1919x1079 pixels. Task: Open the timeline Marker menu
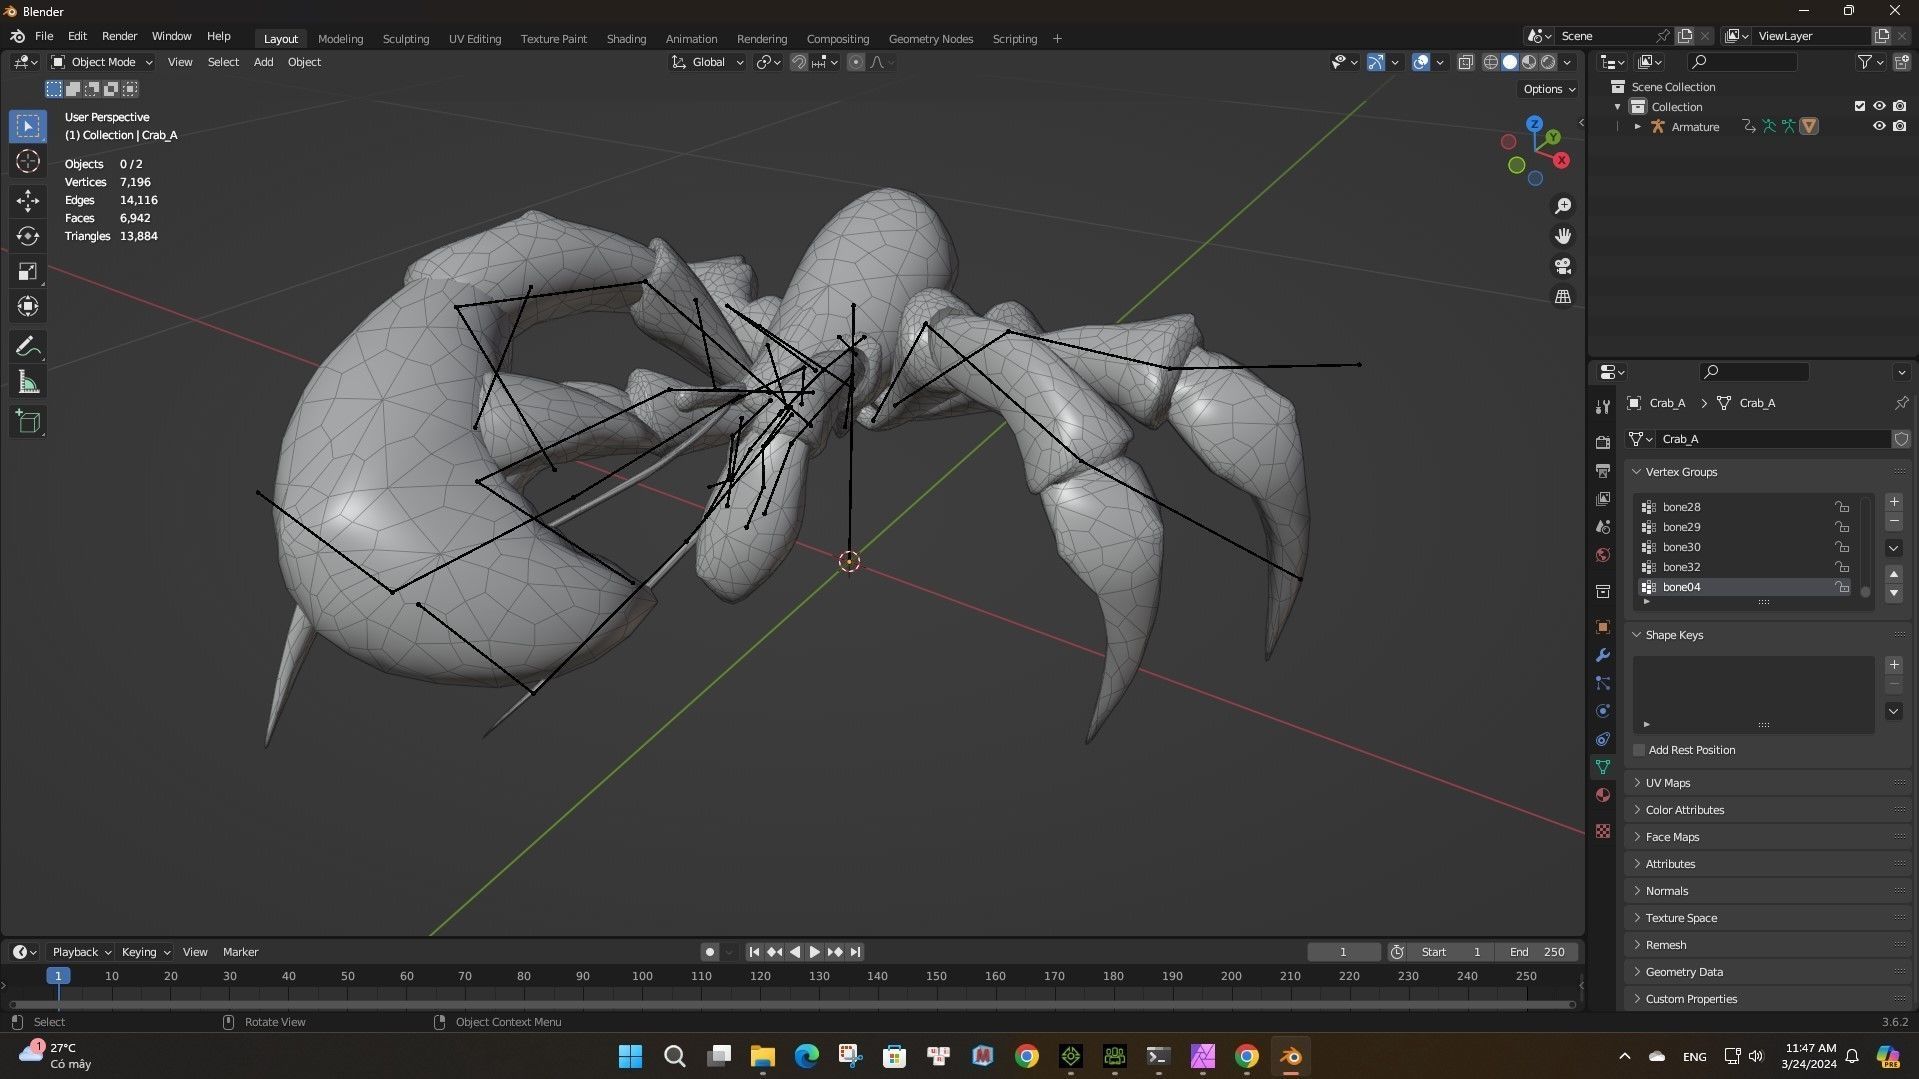pyautogui.click(x=240, y=952)
